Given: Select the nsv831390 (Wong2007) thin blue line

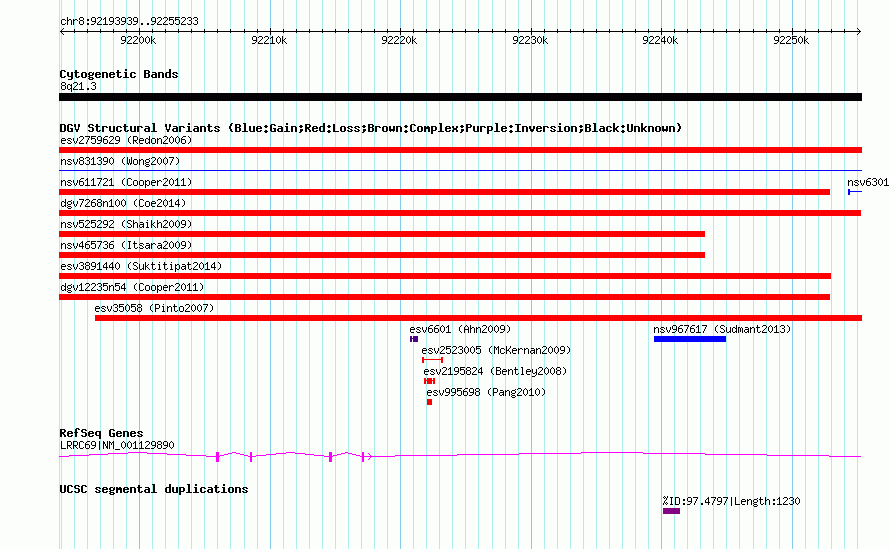Looking at the screenshot, I should [x=460, y=170].
